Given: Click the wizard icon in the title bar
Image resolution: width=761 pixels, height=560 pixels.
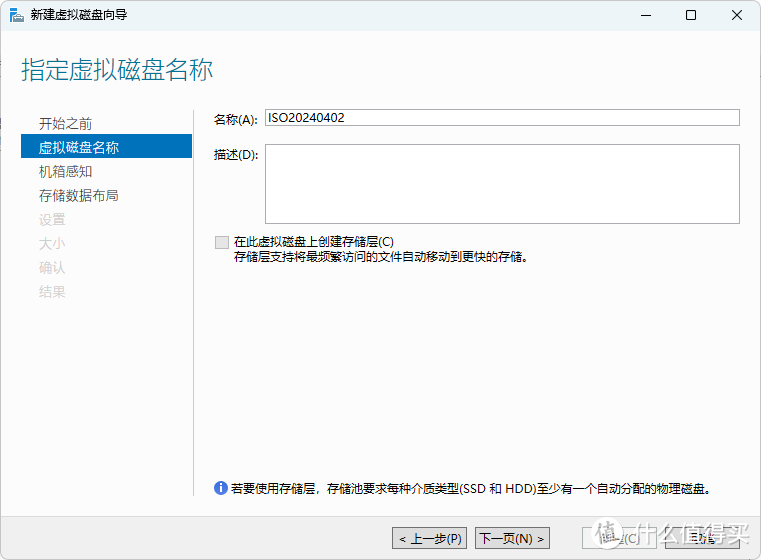Looking at the screenshot, I should (17, 15).
